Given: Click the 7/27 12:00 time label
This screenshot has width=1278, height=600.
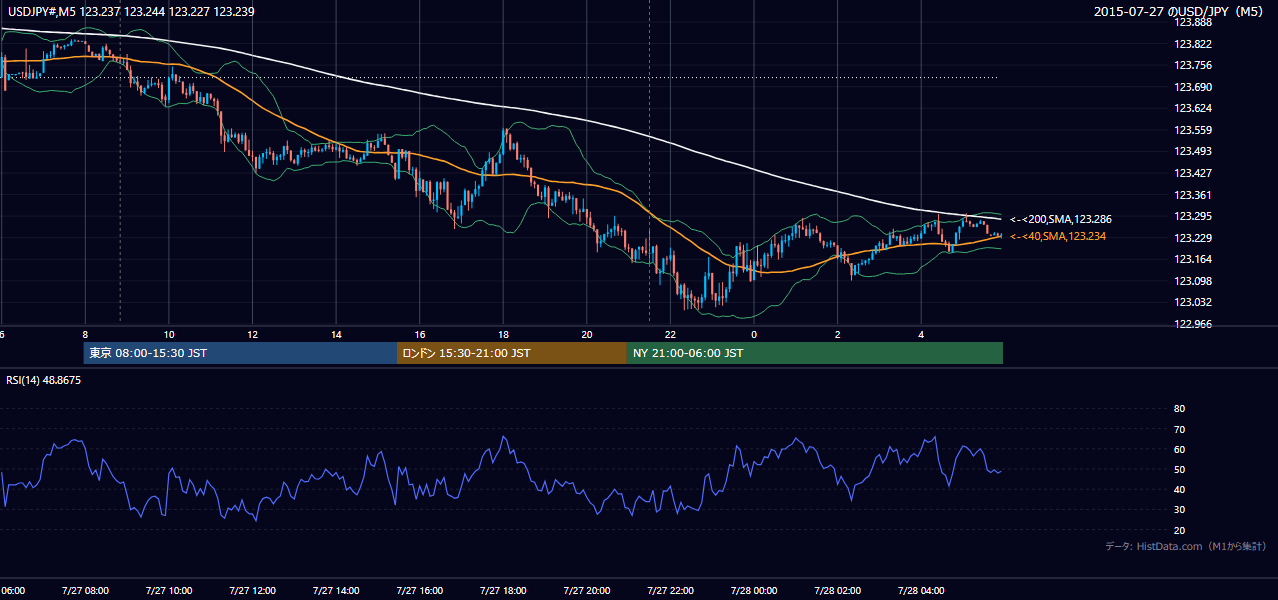Looking at the screenshot, I should 251,591.
